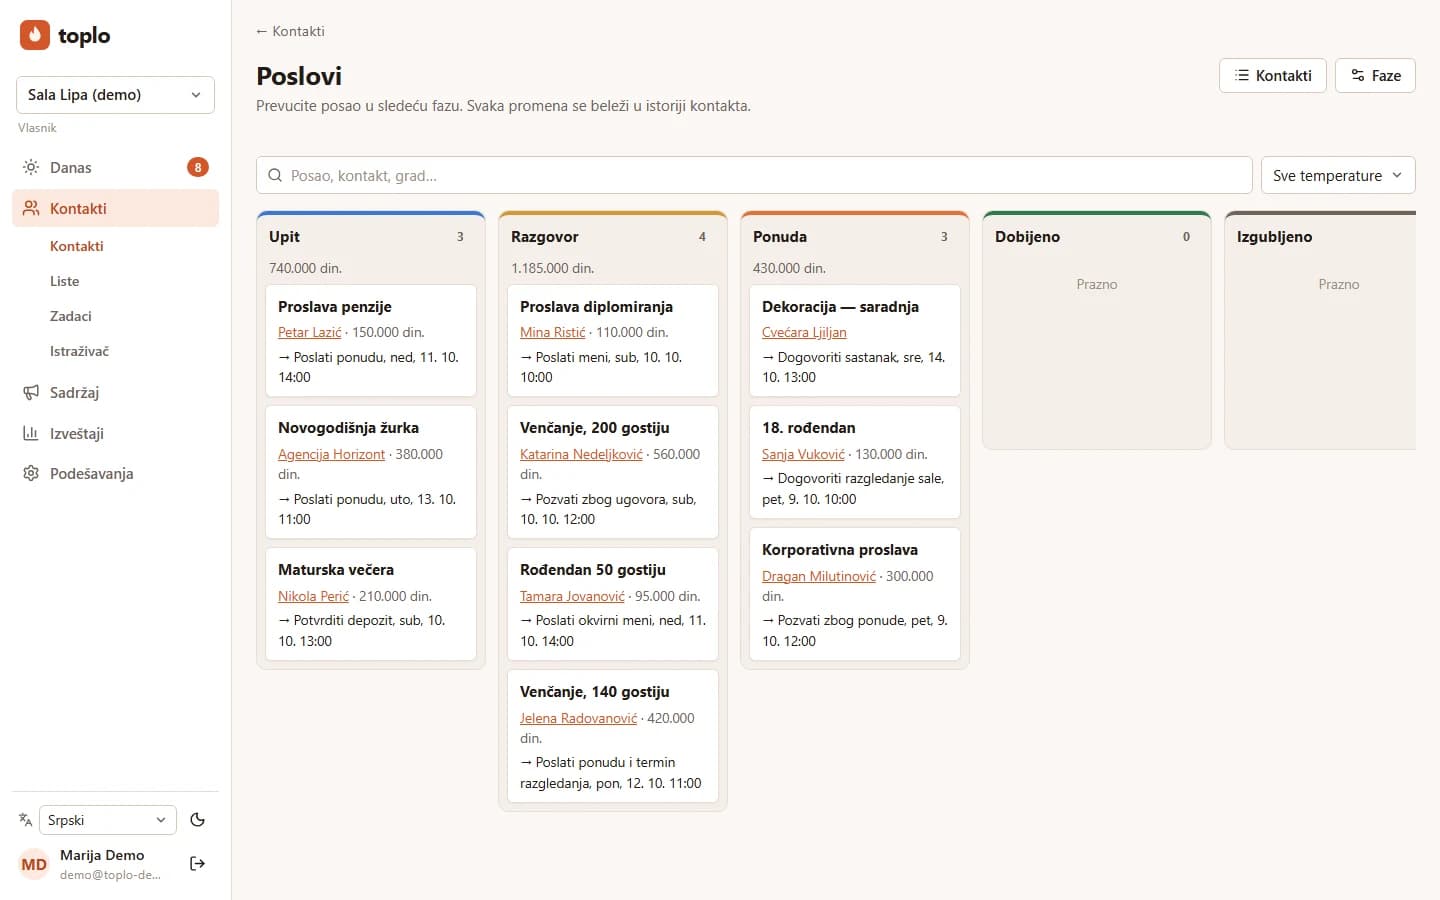Viewport: 1440px width, 900px height.
Task: Open contact Tamara Jovanović
Action: 572,596
